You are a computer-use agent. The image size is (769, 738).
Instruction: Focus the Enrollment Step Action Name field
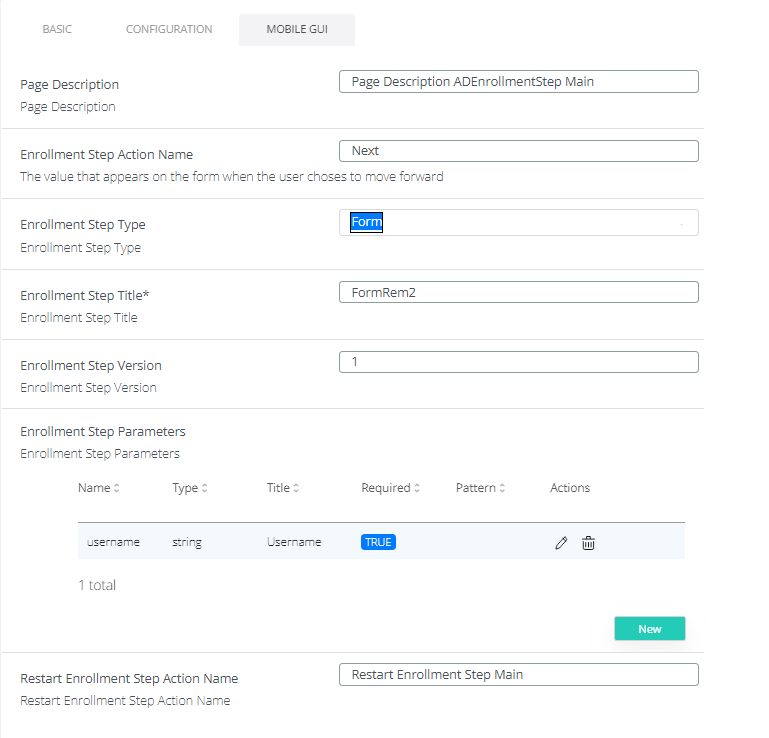pyautogui.click(x=518, y=151)
